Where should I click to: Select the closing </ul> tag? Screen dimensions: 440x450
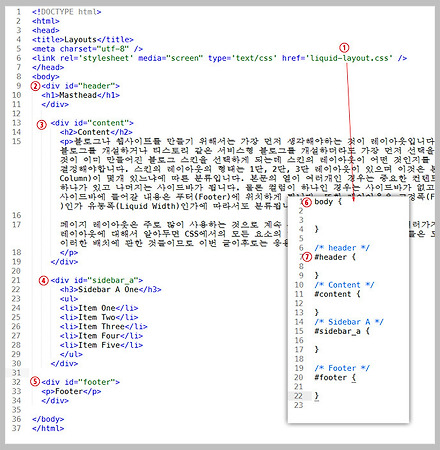point(71,354)
